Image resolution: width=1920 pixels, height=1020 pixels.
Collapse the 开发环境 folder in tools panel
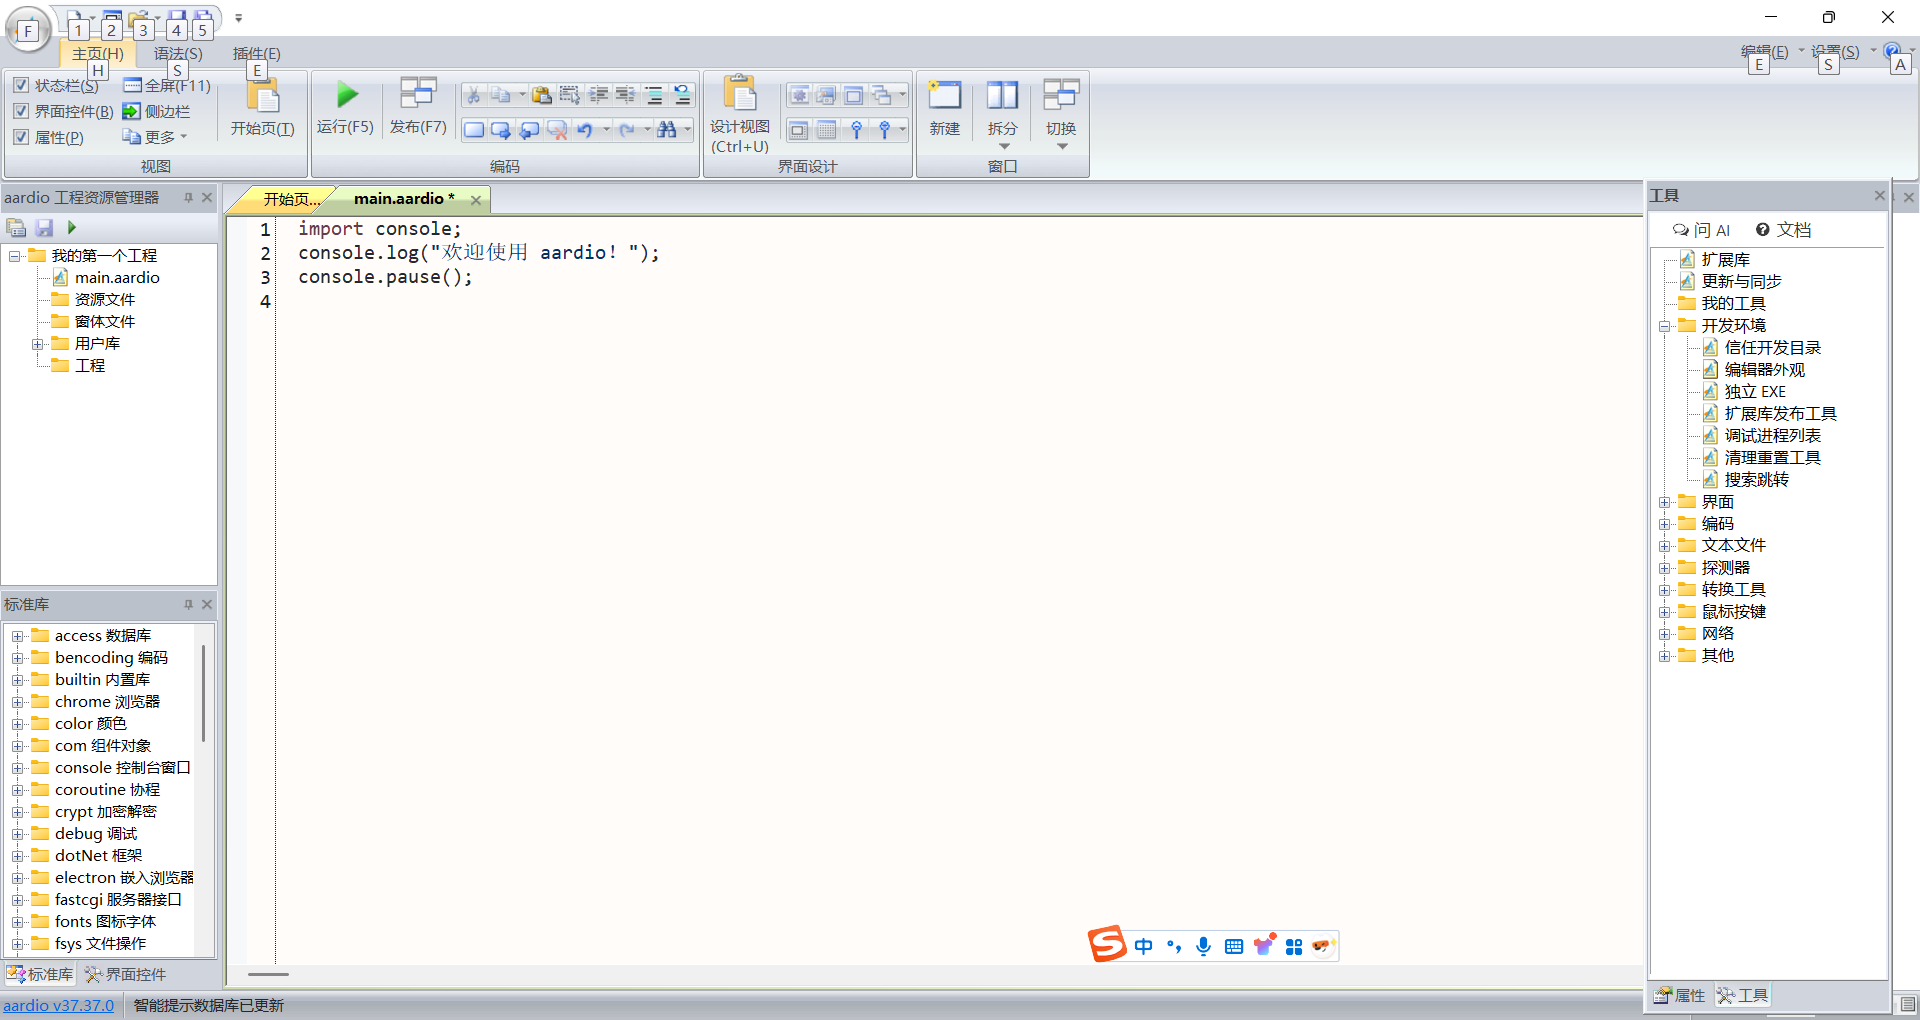coord(1665,326)
